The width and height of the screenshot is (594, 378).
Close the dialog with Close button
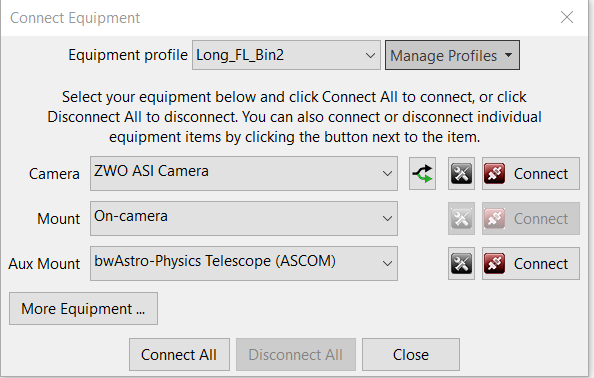[x=411, y=355]
